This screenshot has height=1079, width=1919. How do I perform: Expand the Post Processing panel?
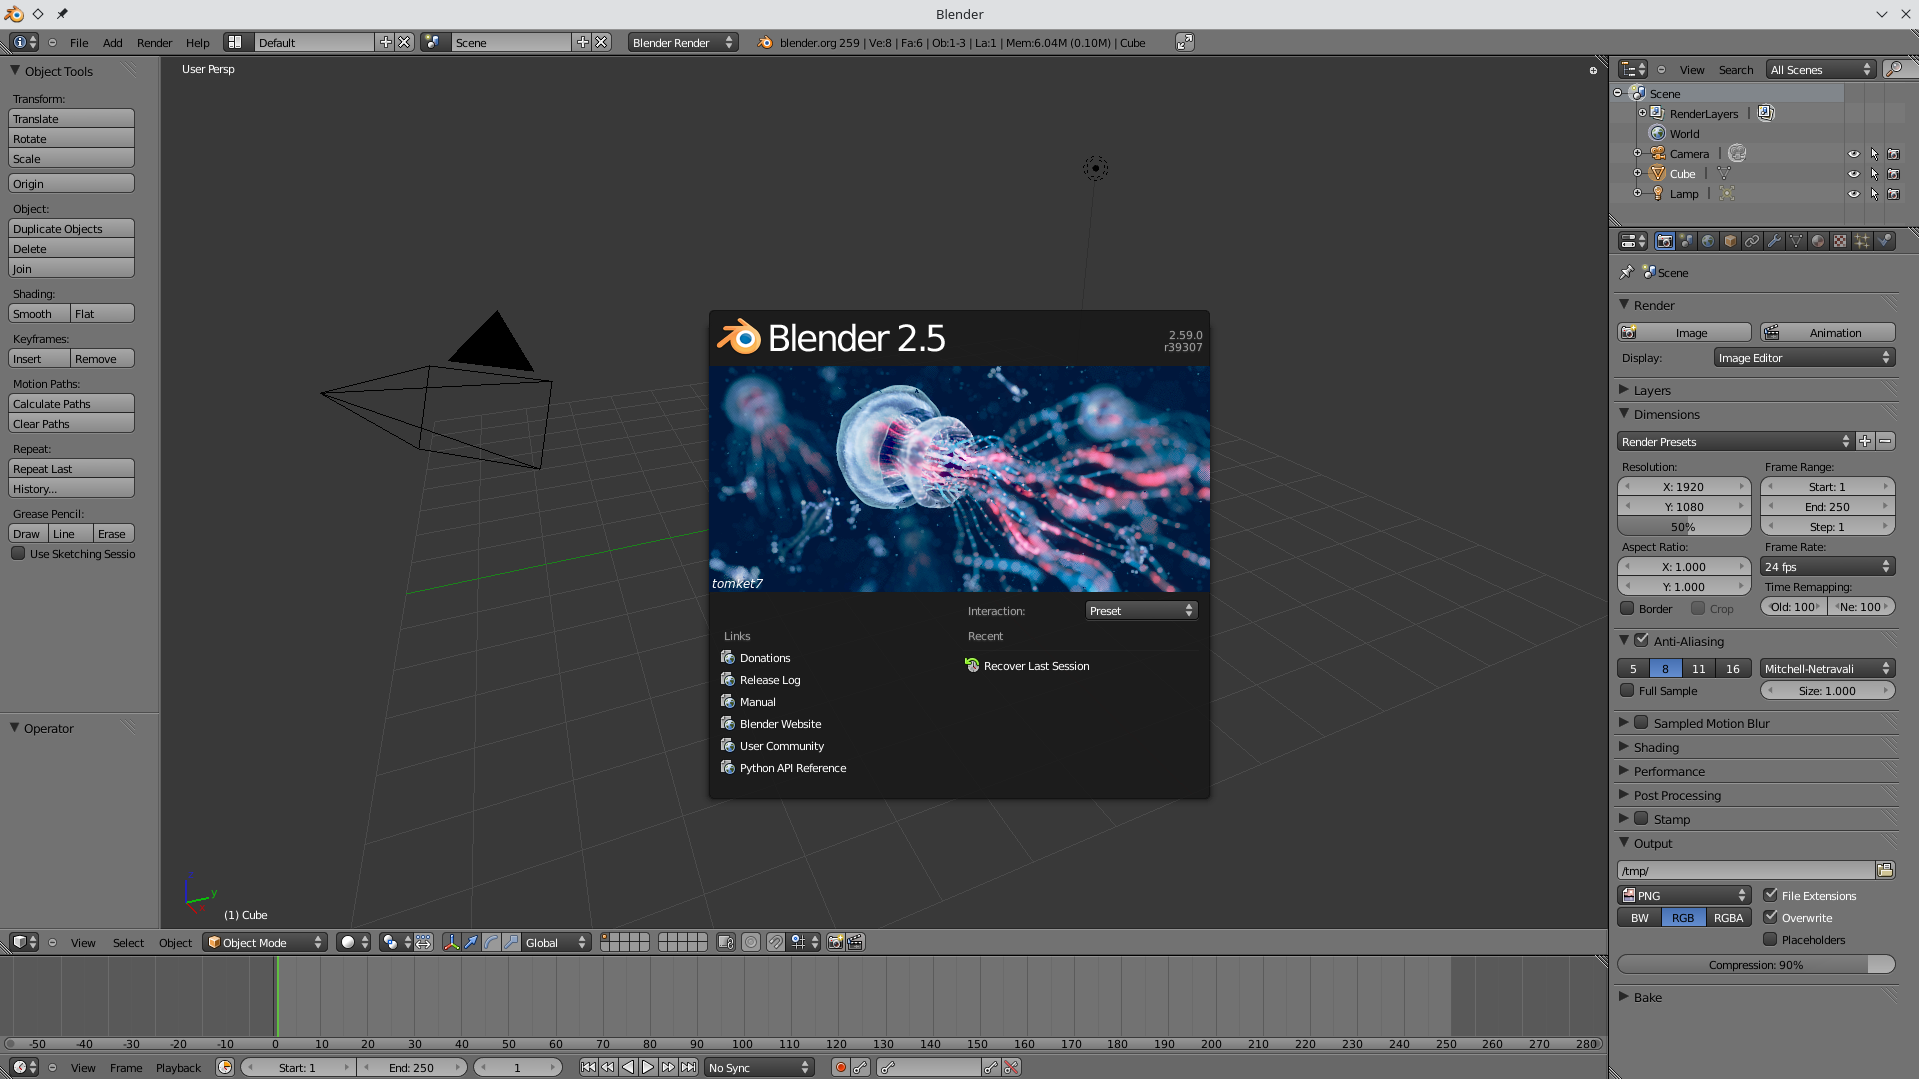tap(1677, 795)
